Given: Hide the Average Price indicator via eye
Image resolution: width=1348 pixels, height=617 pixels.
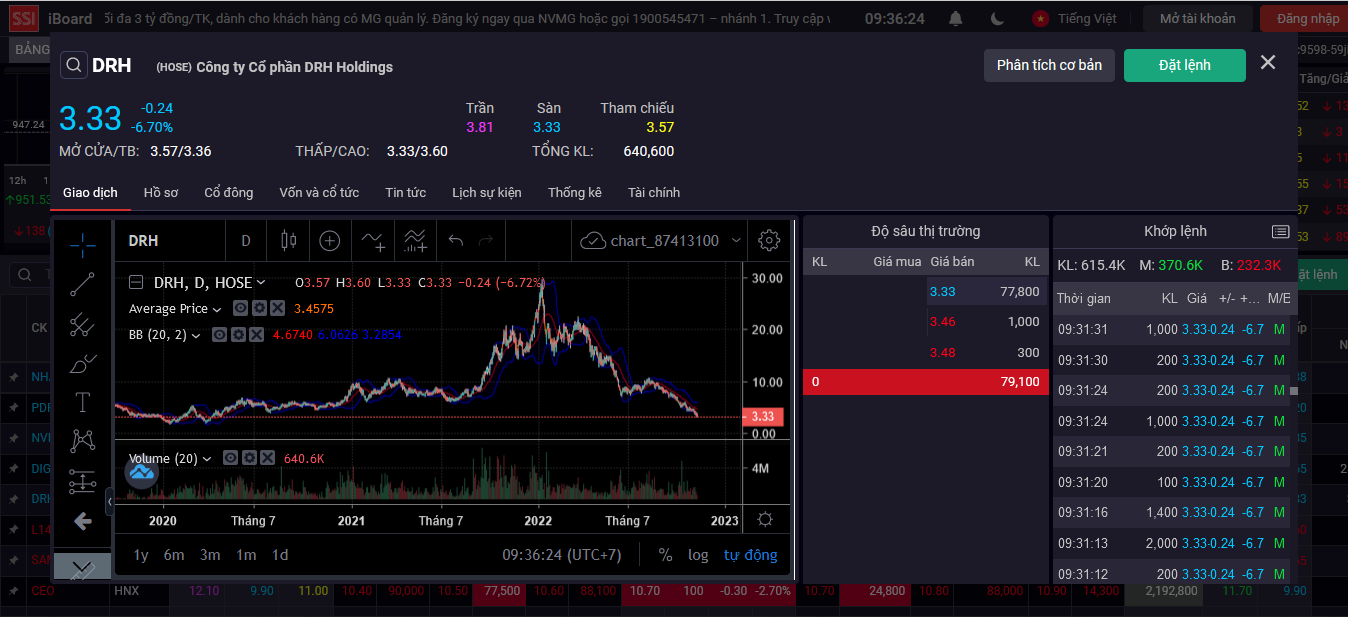Looking at the screenshot, I should [240, 309].
